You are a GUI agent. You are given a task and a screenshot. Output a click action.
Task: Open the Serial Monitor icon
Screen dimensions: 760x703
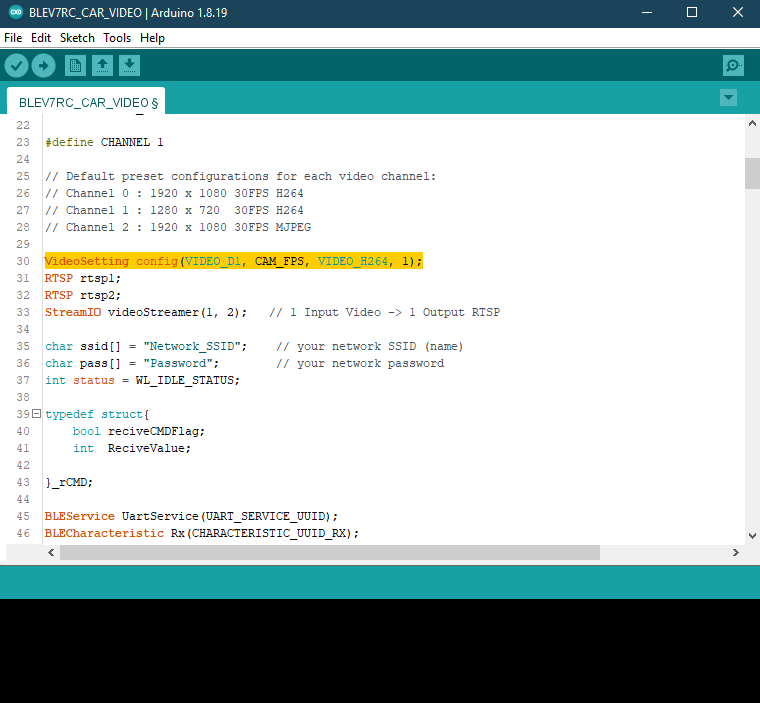click(x=733, y=66)
